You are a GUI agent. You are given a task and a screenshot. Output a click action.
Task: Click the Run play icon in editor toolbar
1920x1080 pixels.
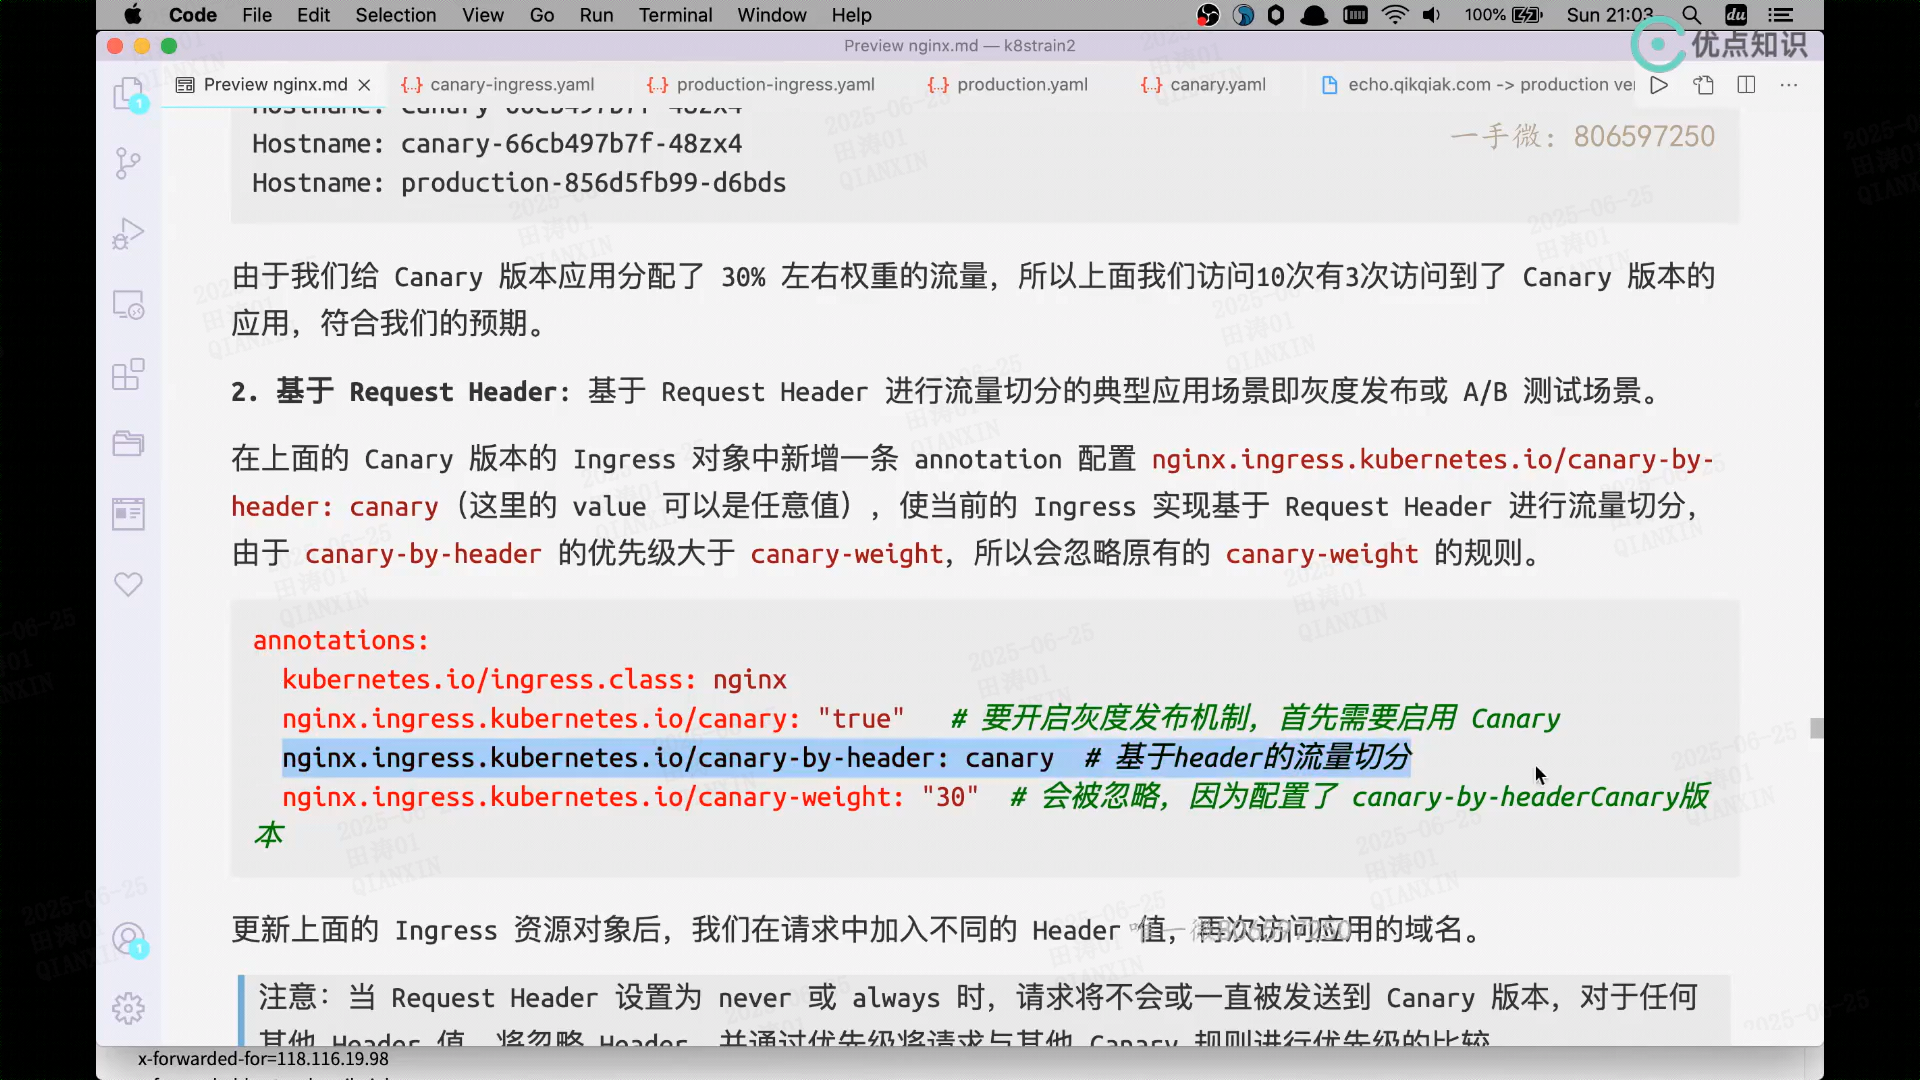(x=1659, y=85)
